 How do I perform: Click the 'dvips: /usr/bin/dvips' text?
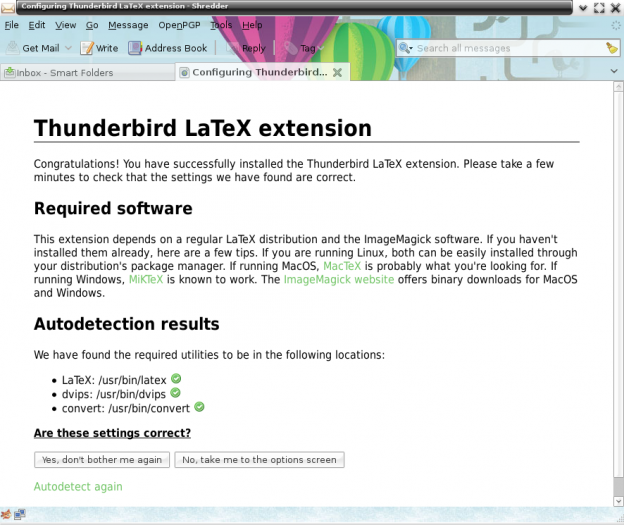coord(113,394)
